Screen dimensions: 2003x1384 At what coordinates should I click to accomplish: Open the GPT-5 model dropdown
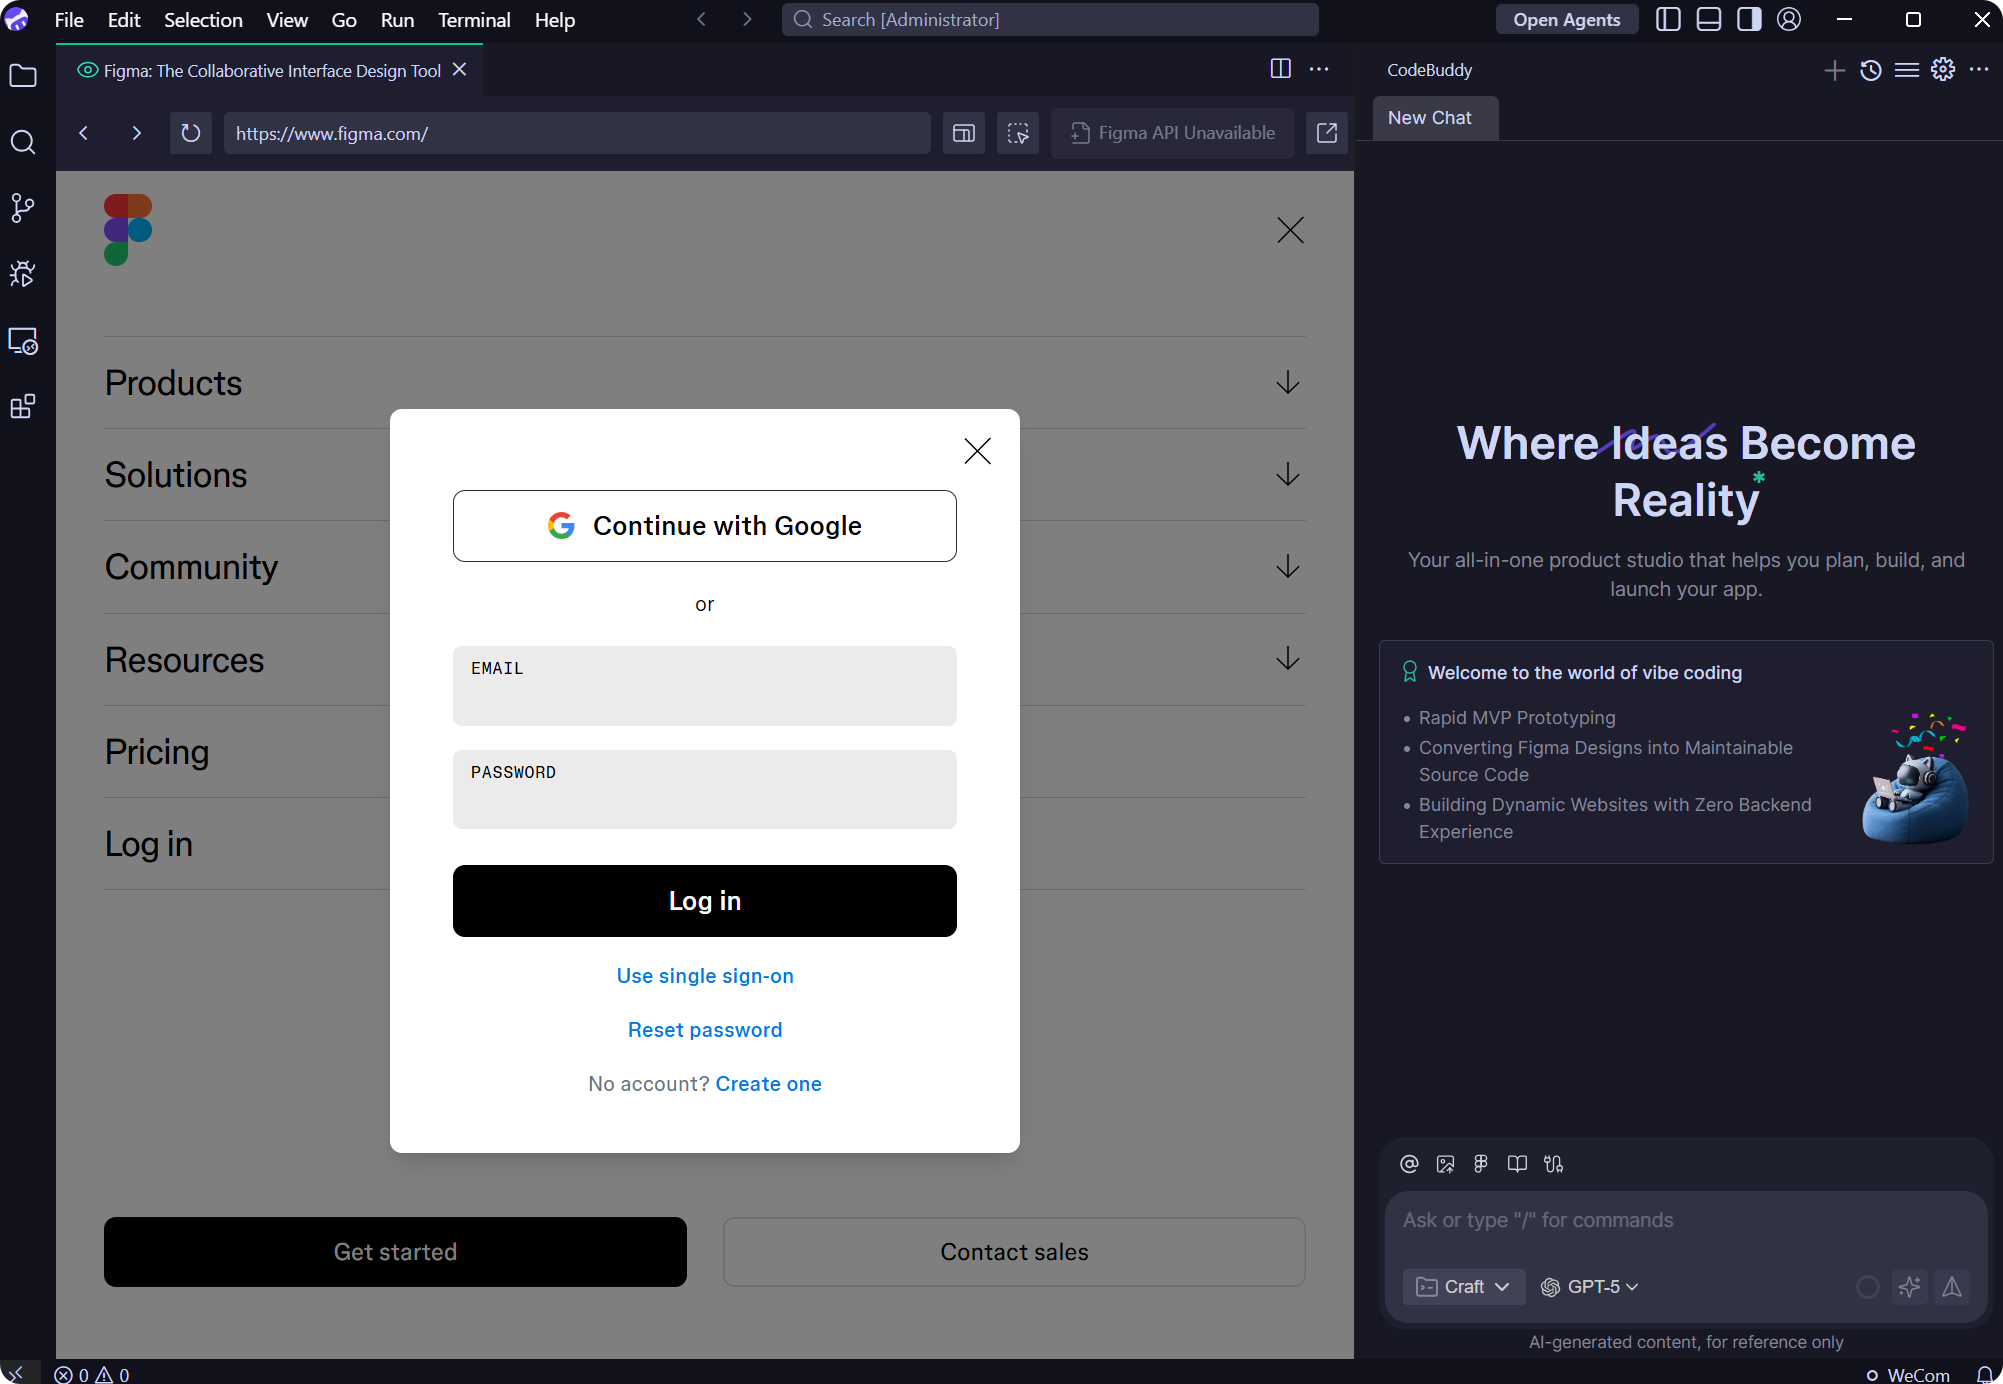pyautogui.click(x=1589, y=1287)
